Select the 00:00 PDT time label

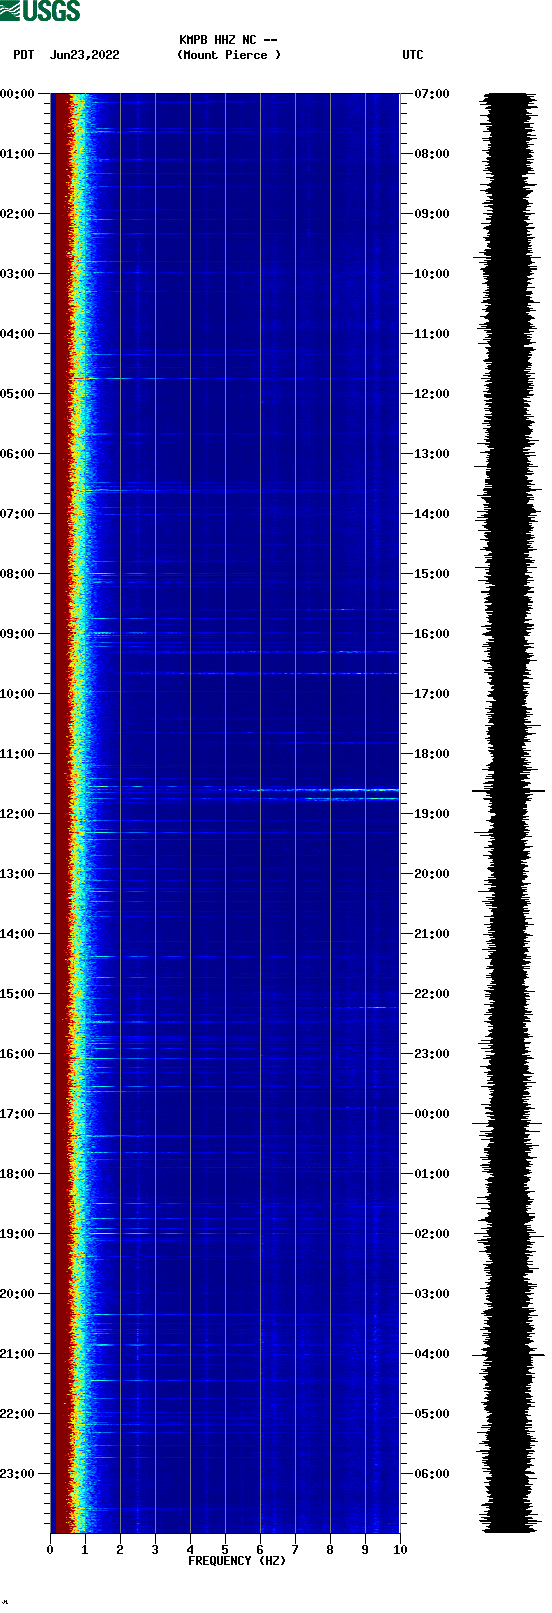18,94
